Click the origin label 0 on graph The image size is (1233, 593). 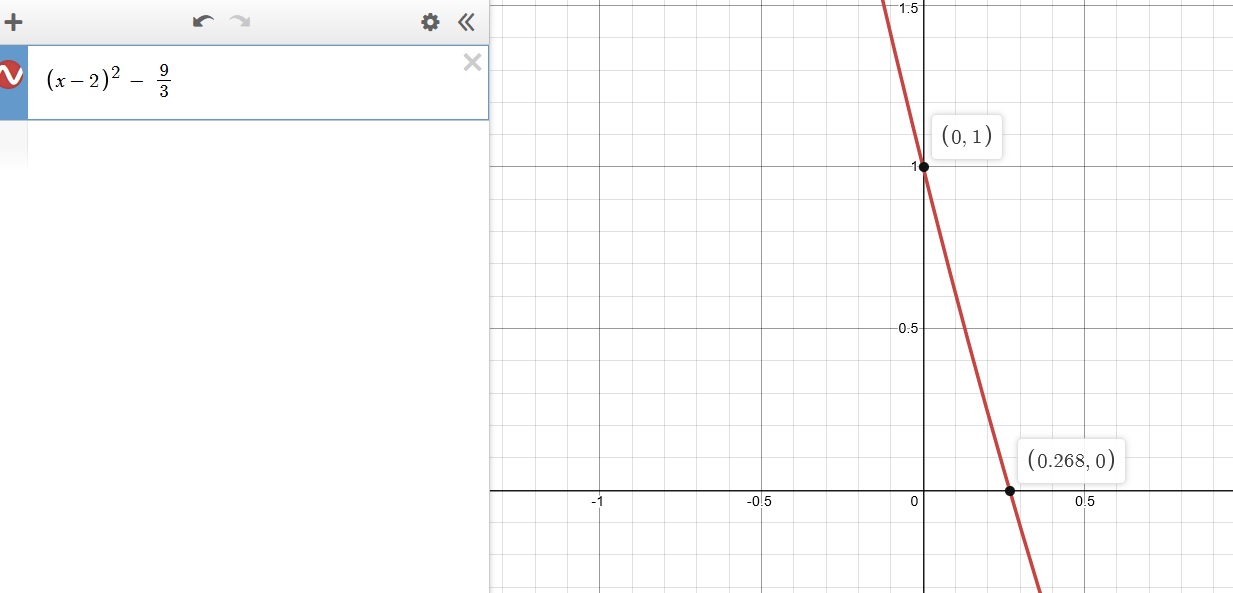coord(914,502)
